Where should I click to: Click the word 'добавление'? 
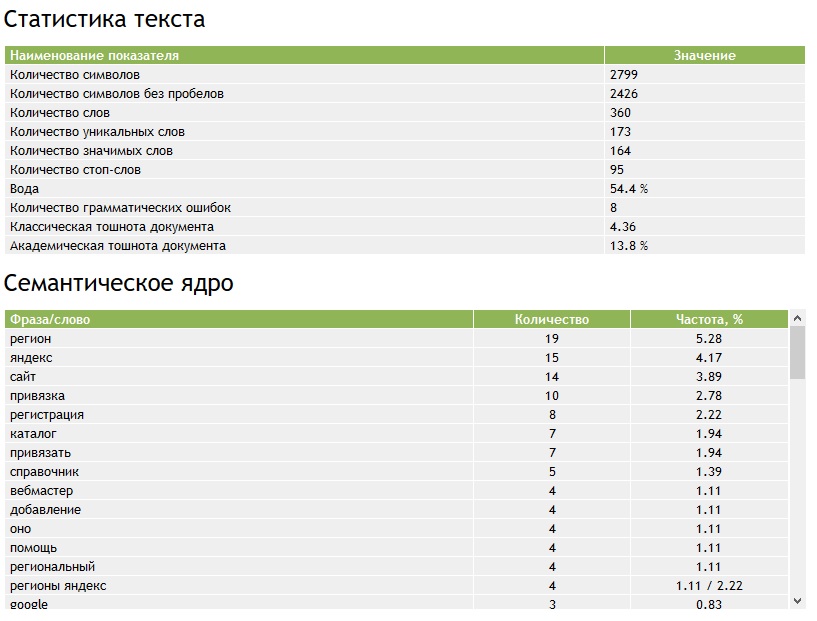(45, 510)
